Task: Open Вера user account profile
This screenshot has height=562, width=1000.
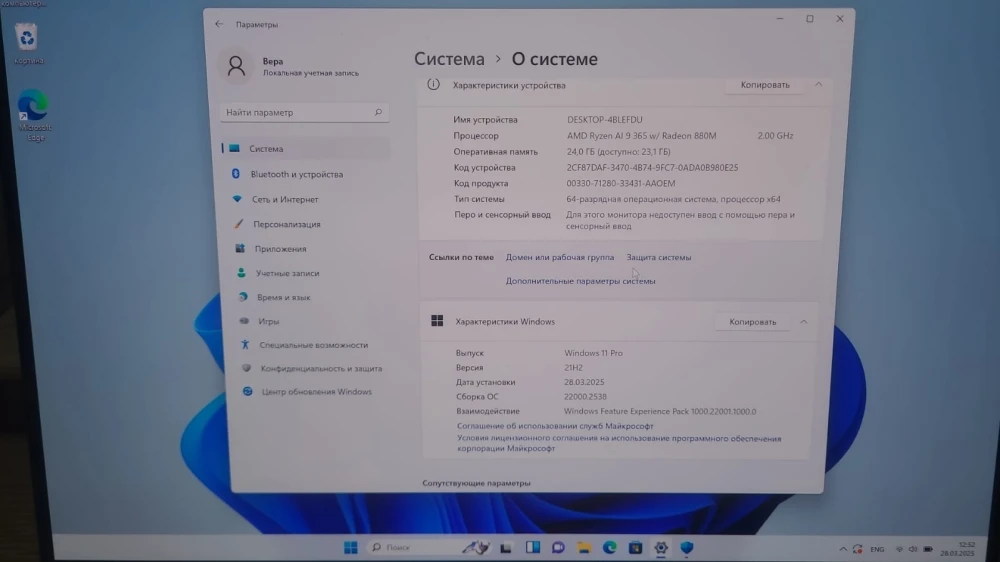Action: pos(290,66)
